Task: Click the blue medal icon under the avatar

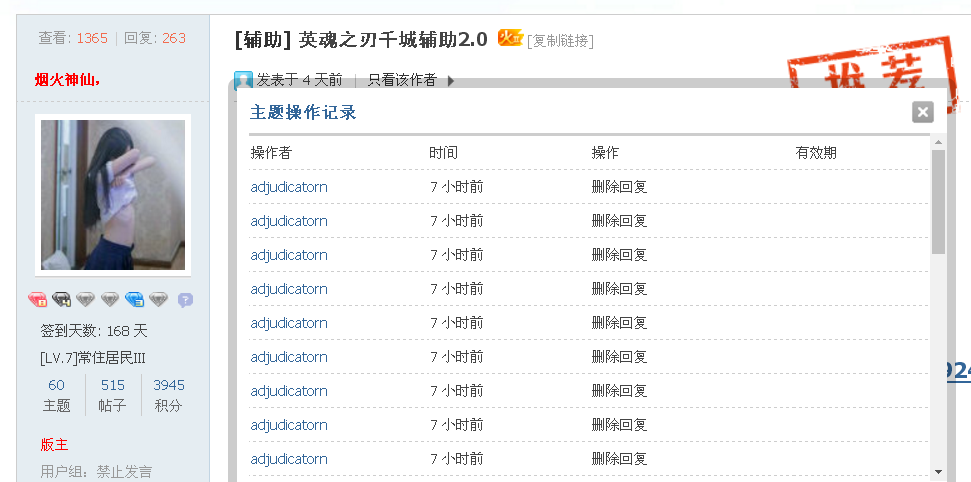Action: [x=134, y=300]
